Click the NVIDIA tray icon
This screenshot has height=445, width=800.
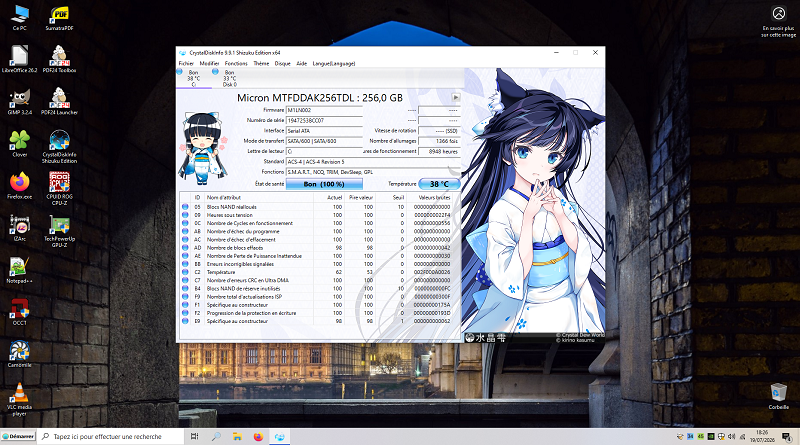pyautogui.click(x=711, y=436)
